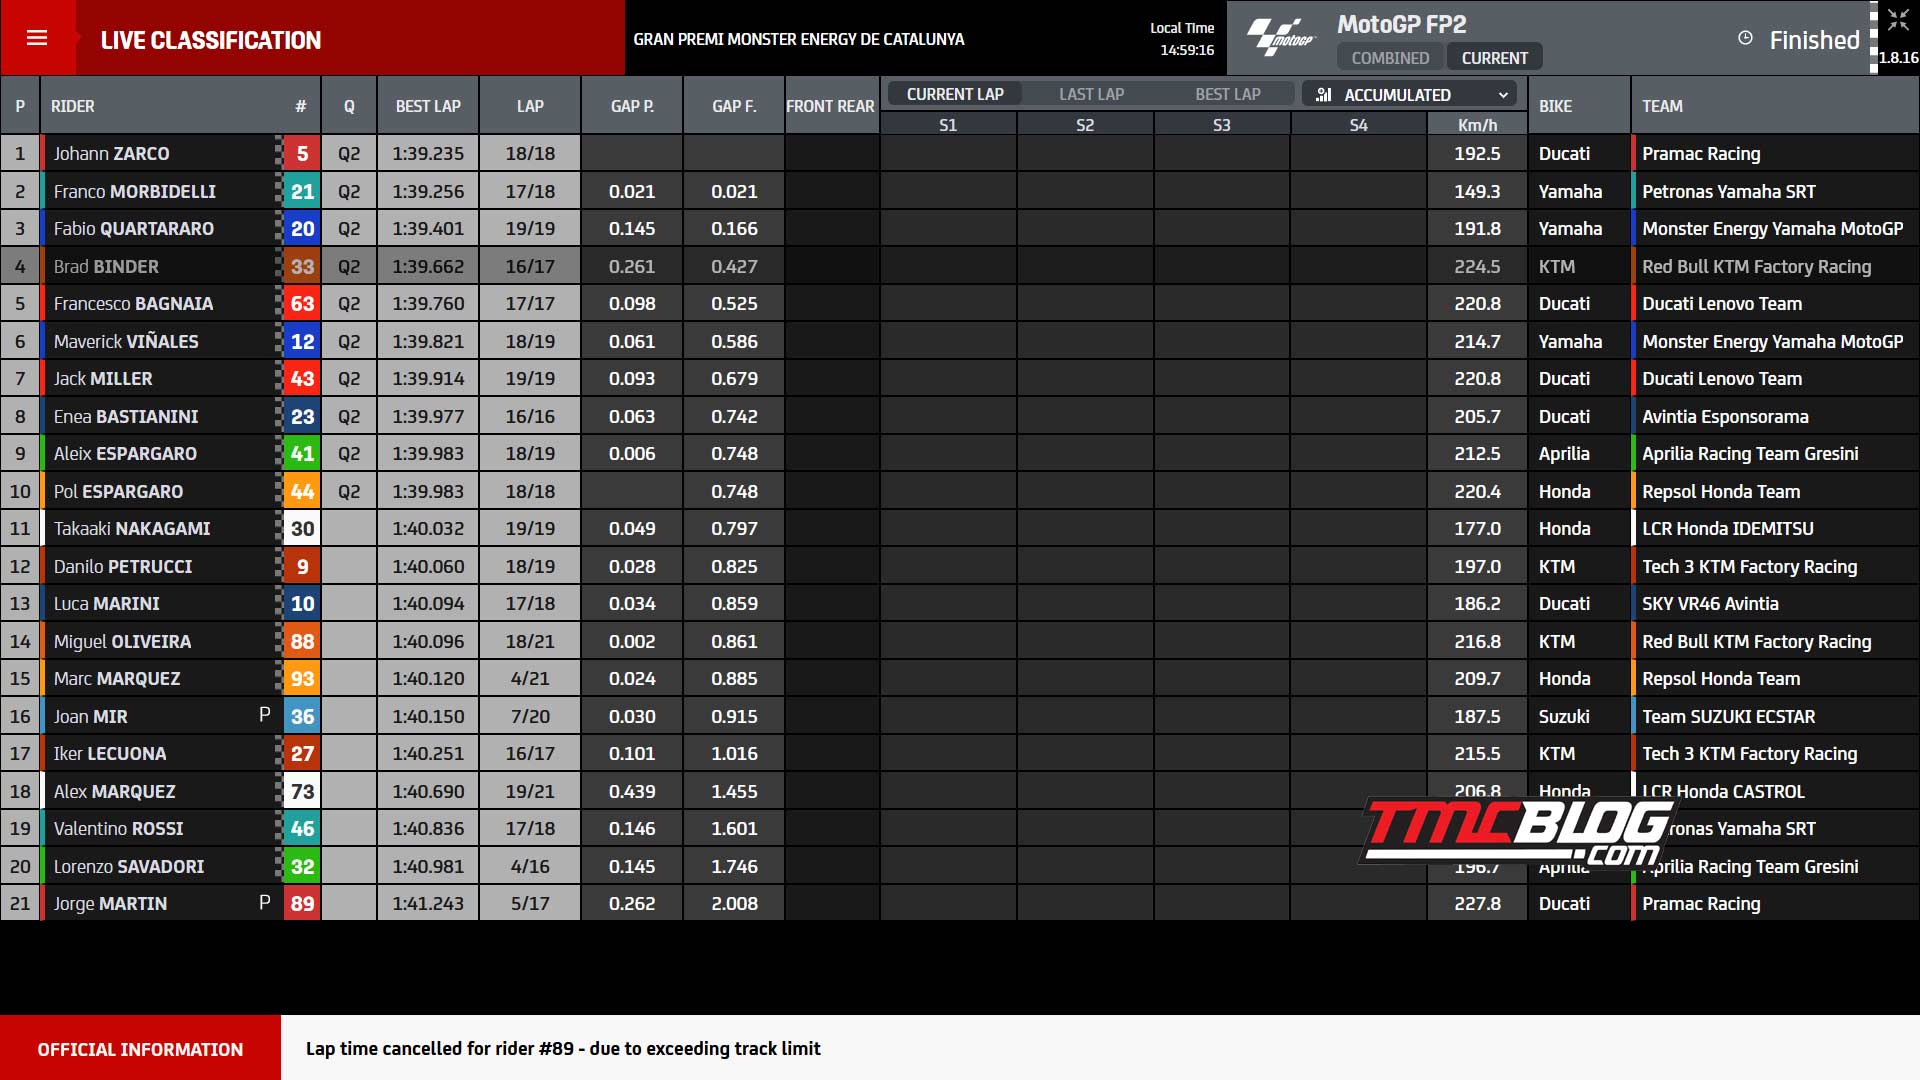Open the ACCUMULATED dropdown

click(x=1409, y=94)
